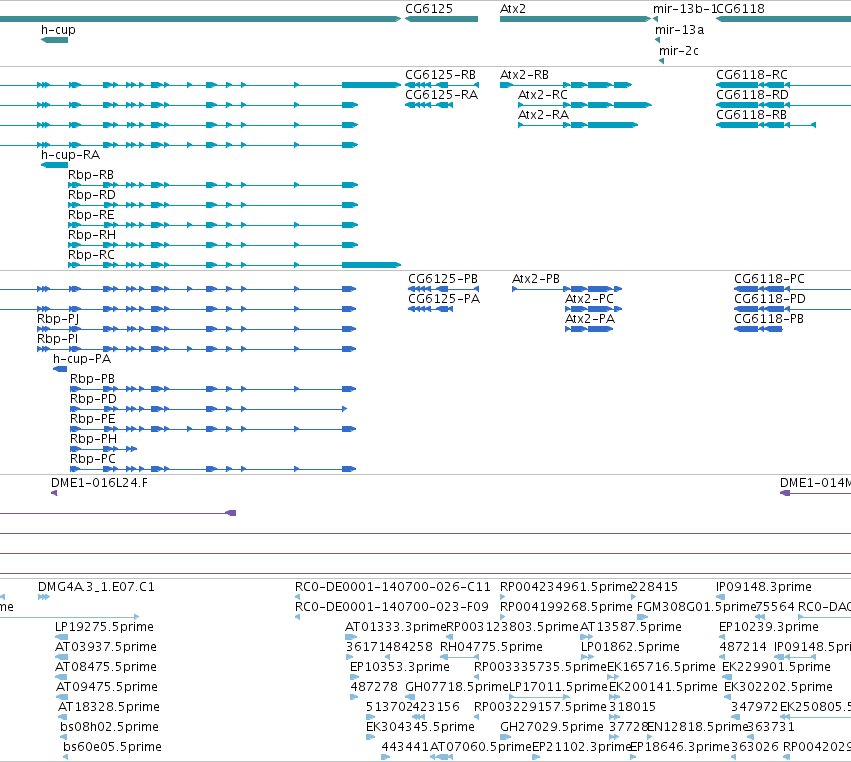Select the Atx2 gene label
Viewport: 851px width, 762px height.
513,9
